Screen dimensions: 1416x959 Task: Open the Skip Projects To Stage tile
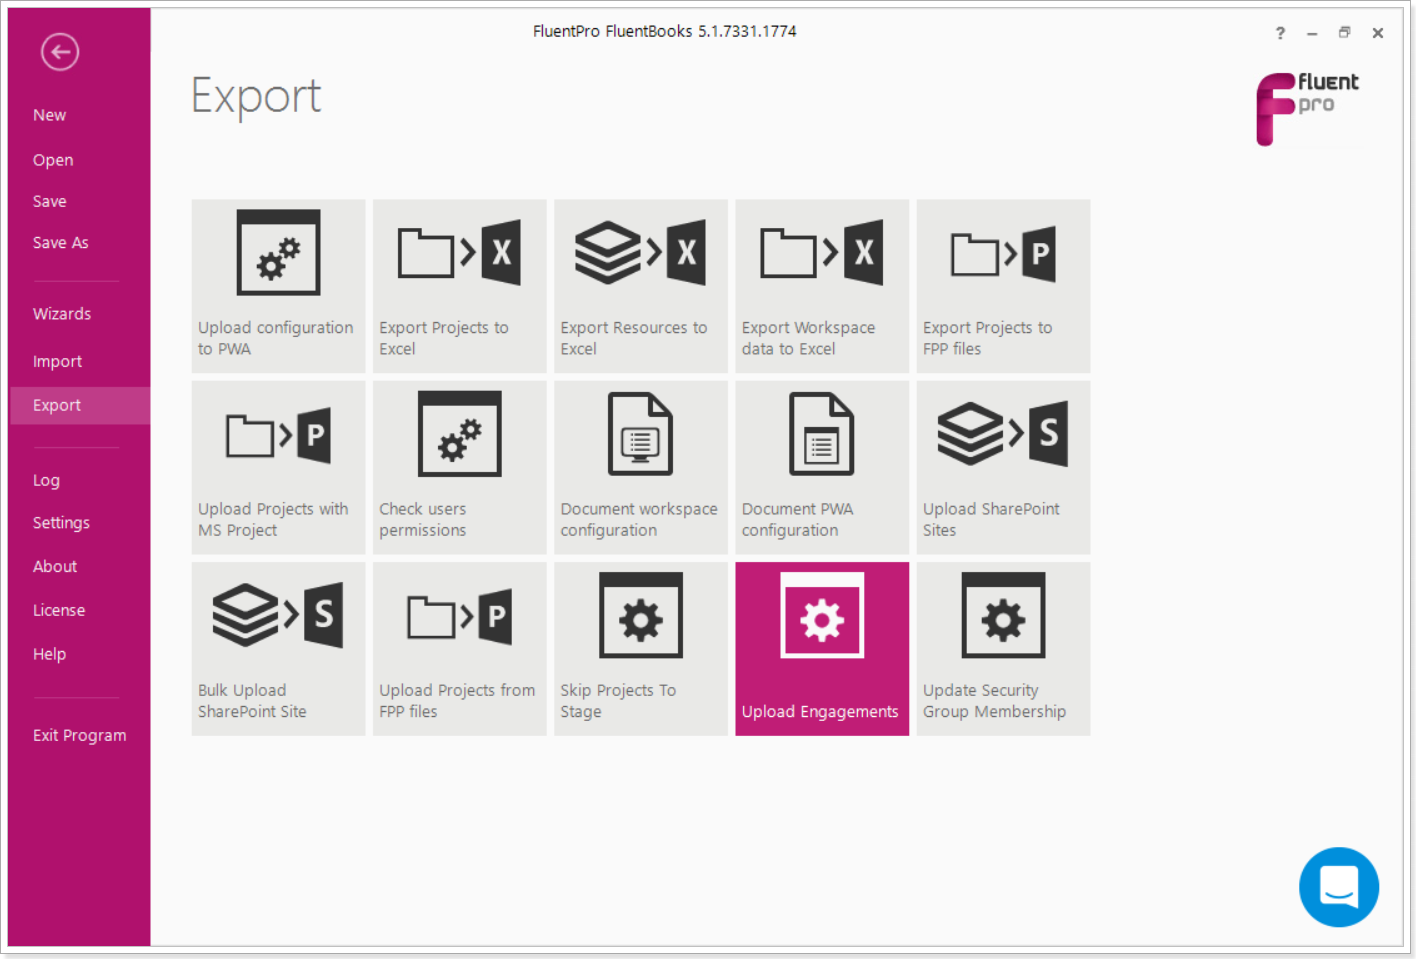[x=641, y=649]
